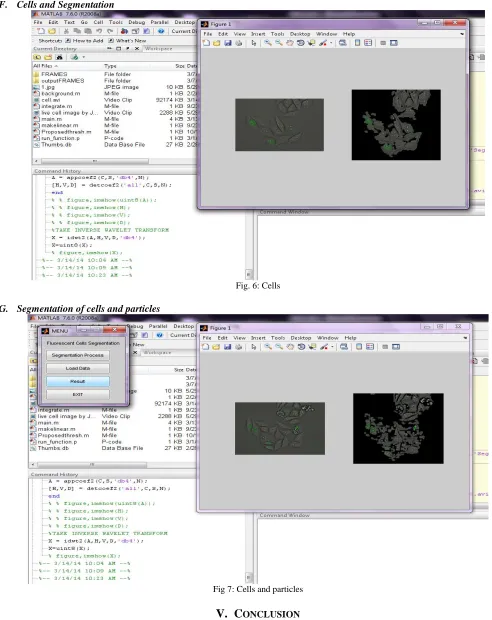Click New Figure icon in Fig. 6 Figure 1 toolbar

[206, 43]
